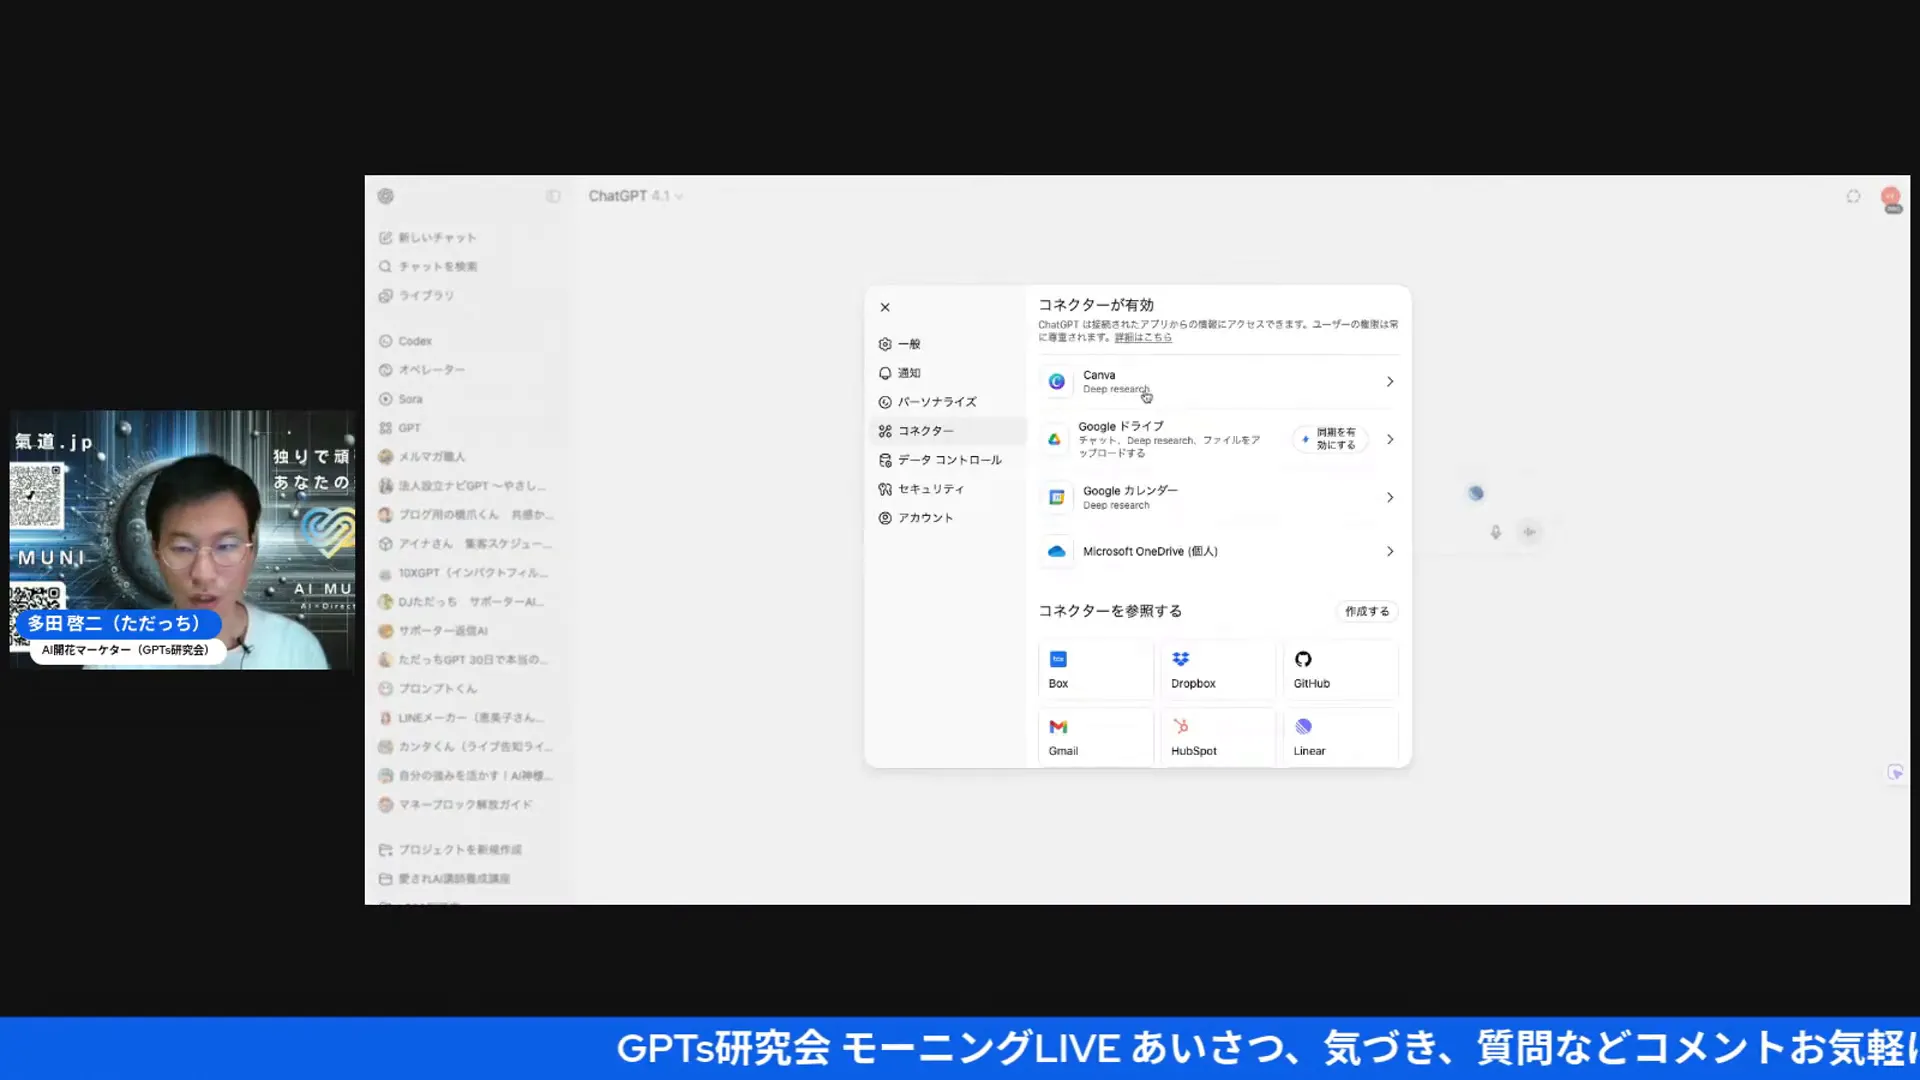Open the セキュリティ tab
The image size is (1920, 1080).
[x=947, y=489]
